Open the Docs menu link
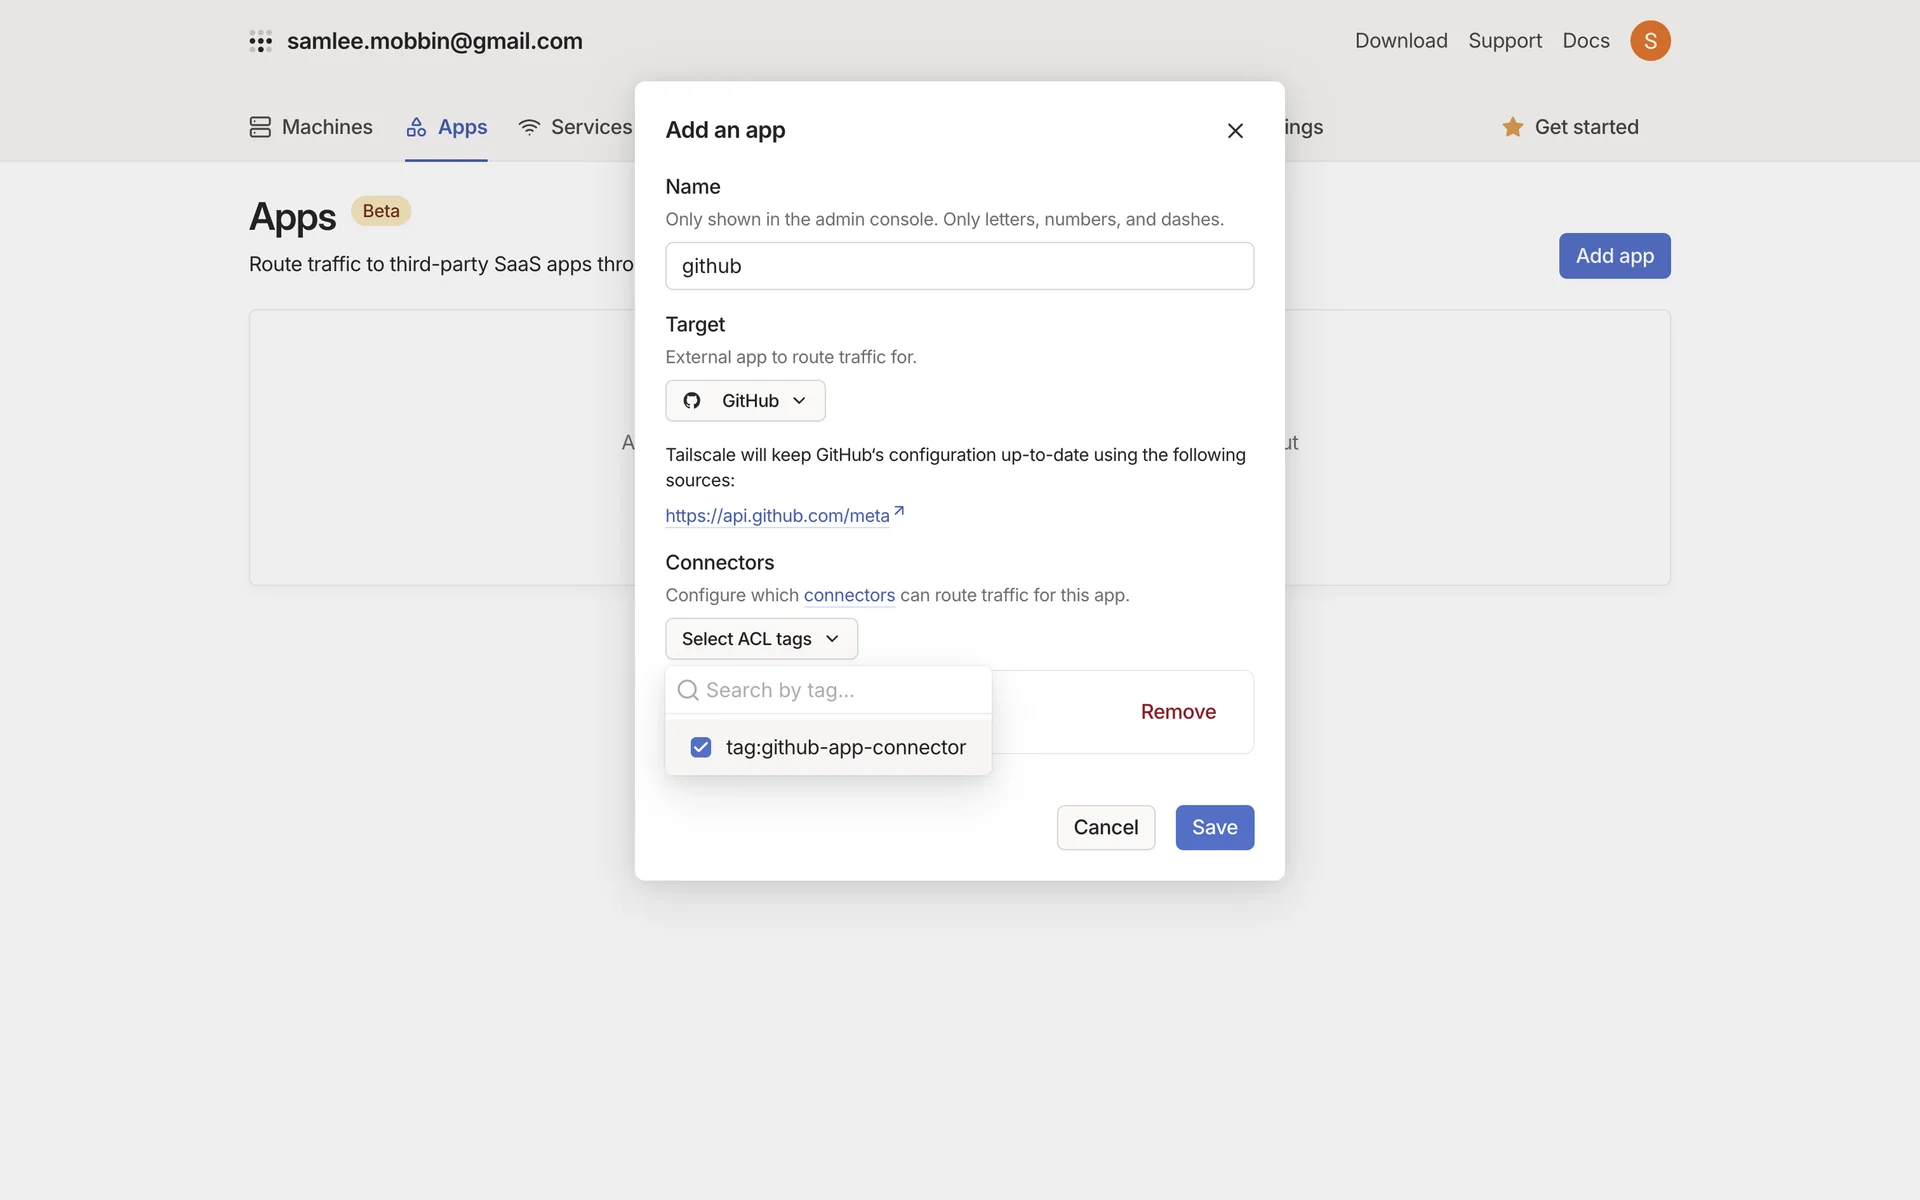 click(1586, 41)
